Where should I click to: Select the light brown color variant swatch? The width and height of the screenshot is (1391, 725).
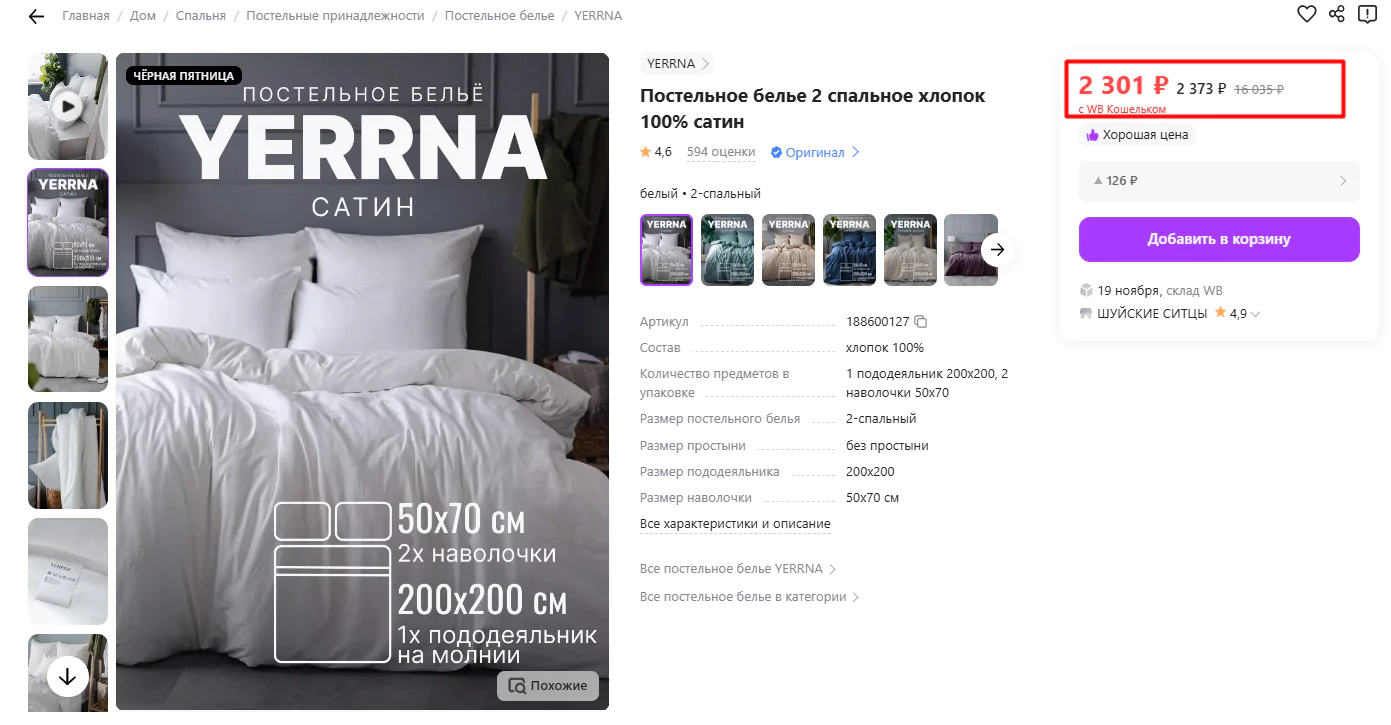910,250
